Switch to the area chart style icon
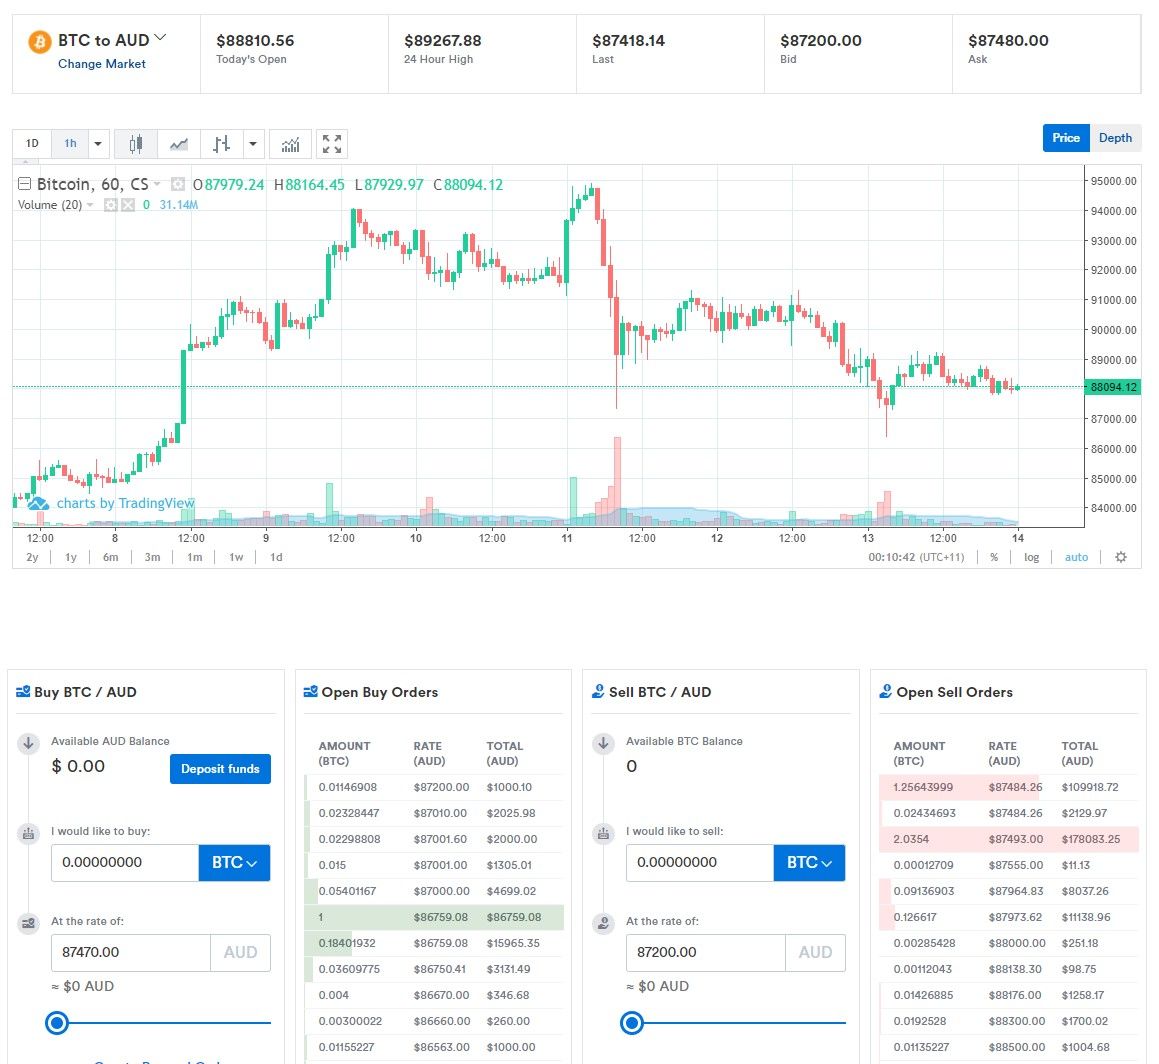 pyautogui.click(x=179, y=143)
